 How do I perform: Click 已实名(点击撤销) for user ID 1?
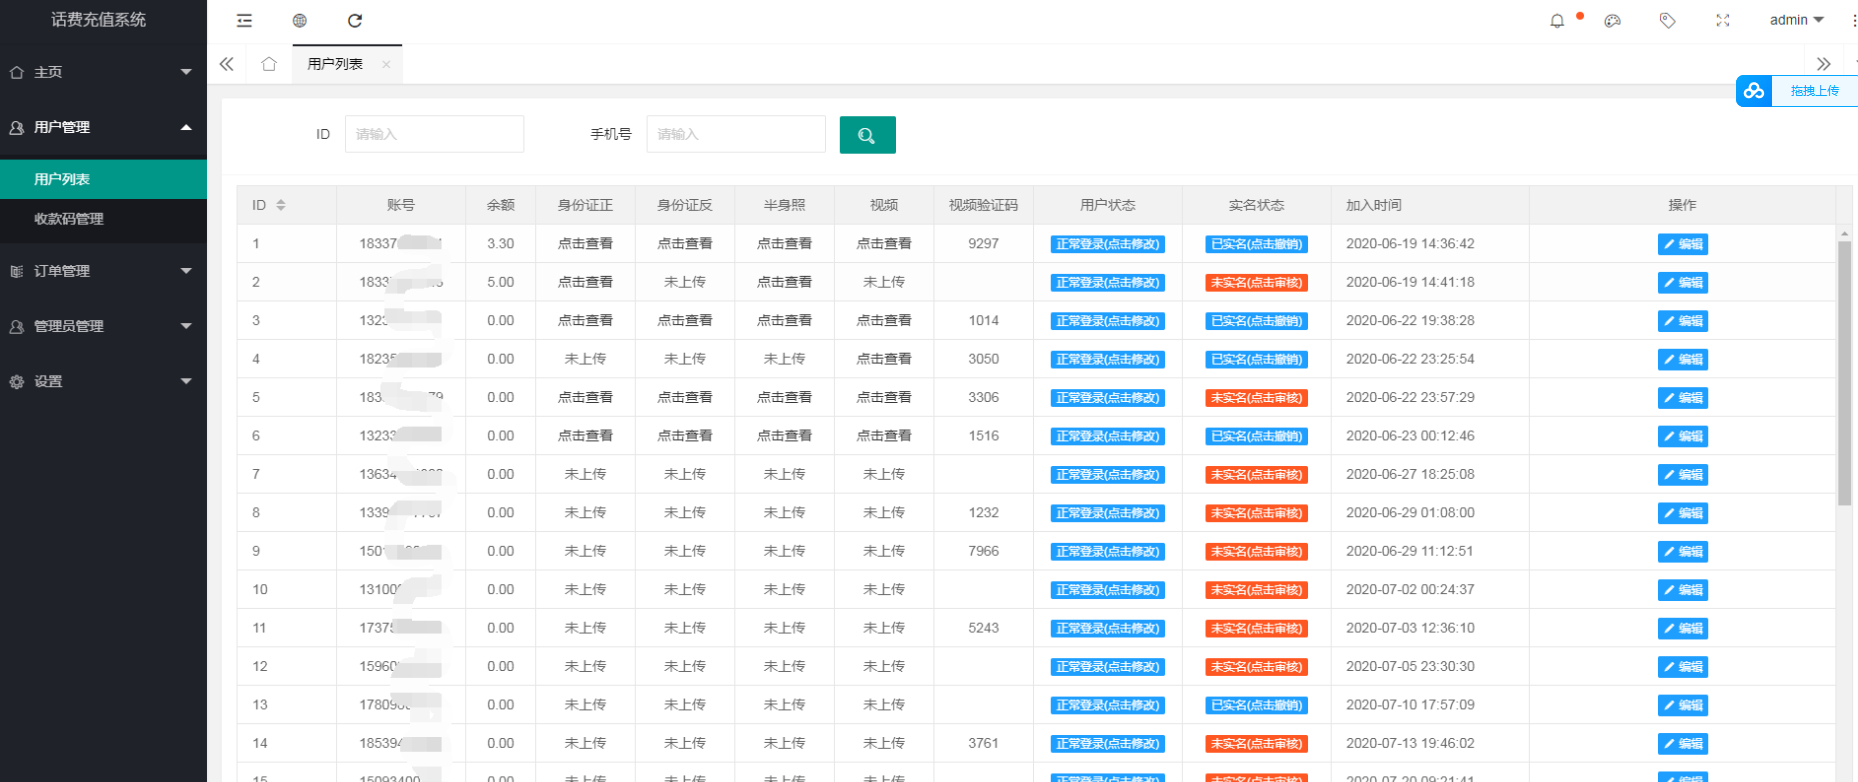point(1256,244)
